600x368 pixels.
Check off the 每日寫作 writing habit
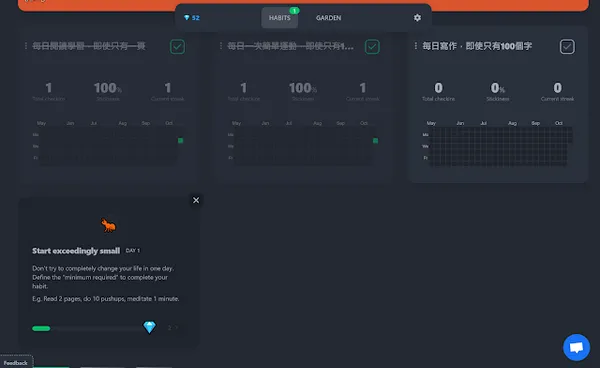pyautogui.click(x=567, y=47)
